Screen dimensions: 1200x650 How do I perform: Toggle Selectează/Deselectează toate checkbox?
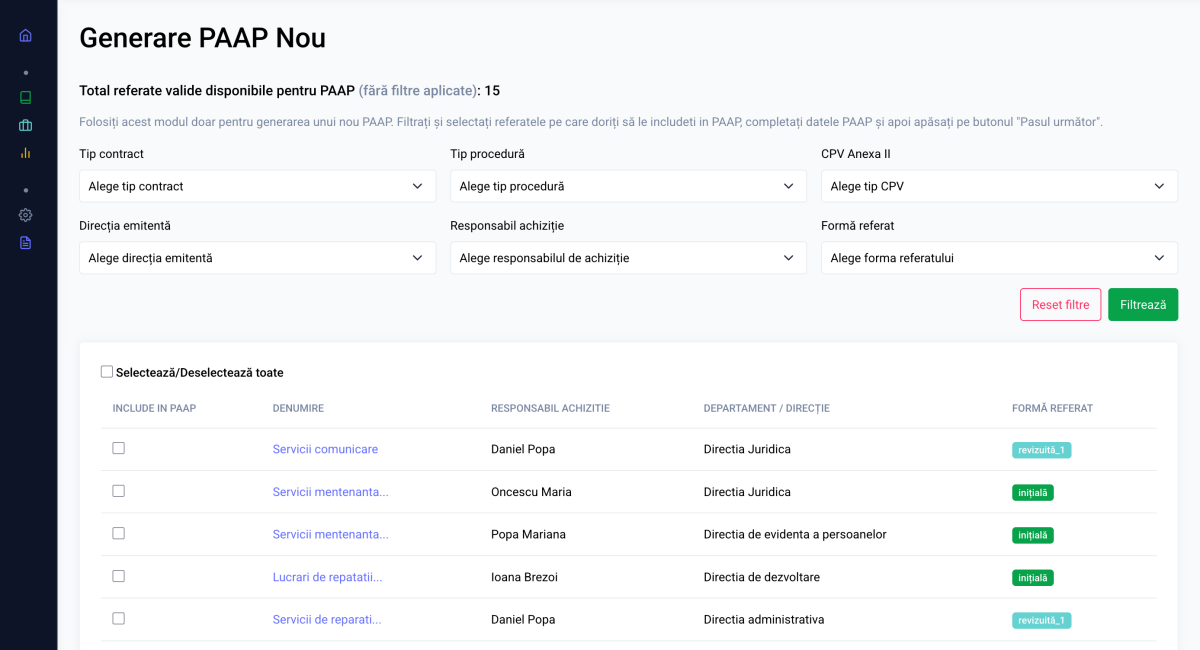[107, 372]
